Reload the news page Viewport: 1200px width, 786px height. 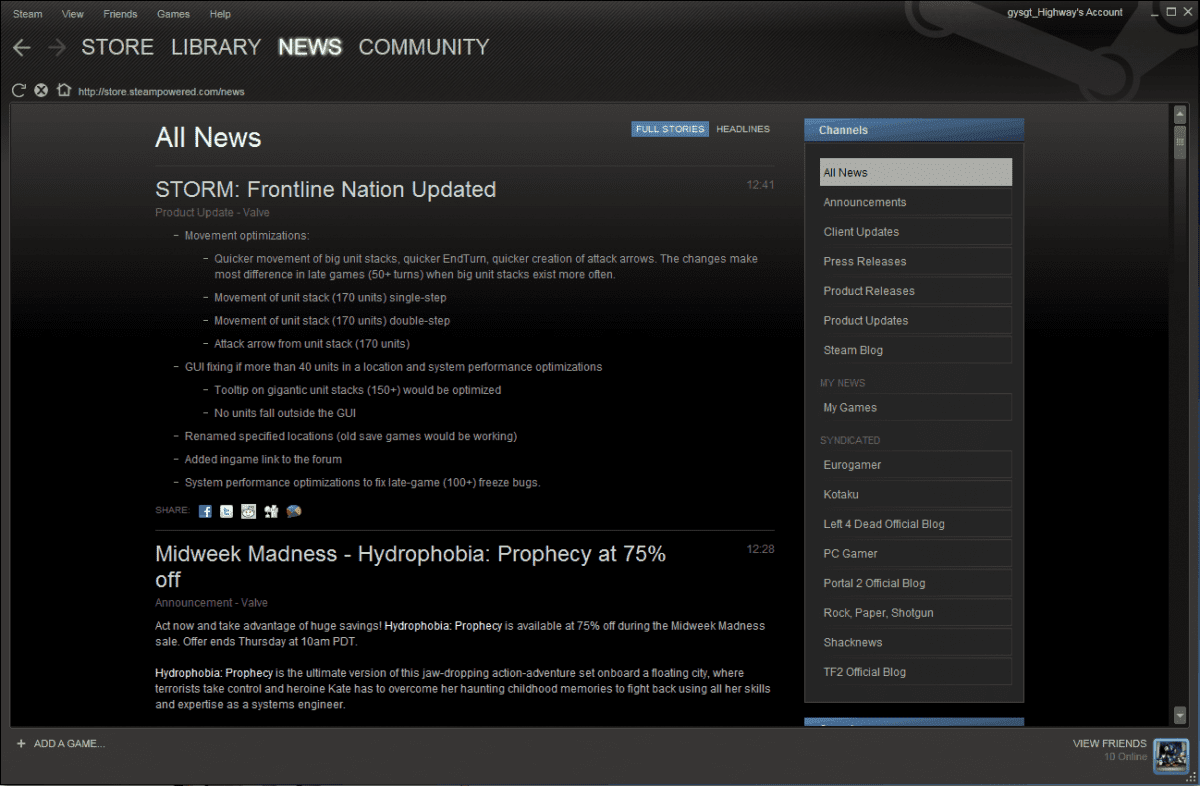(17, 89)
